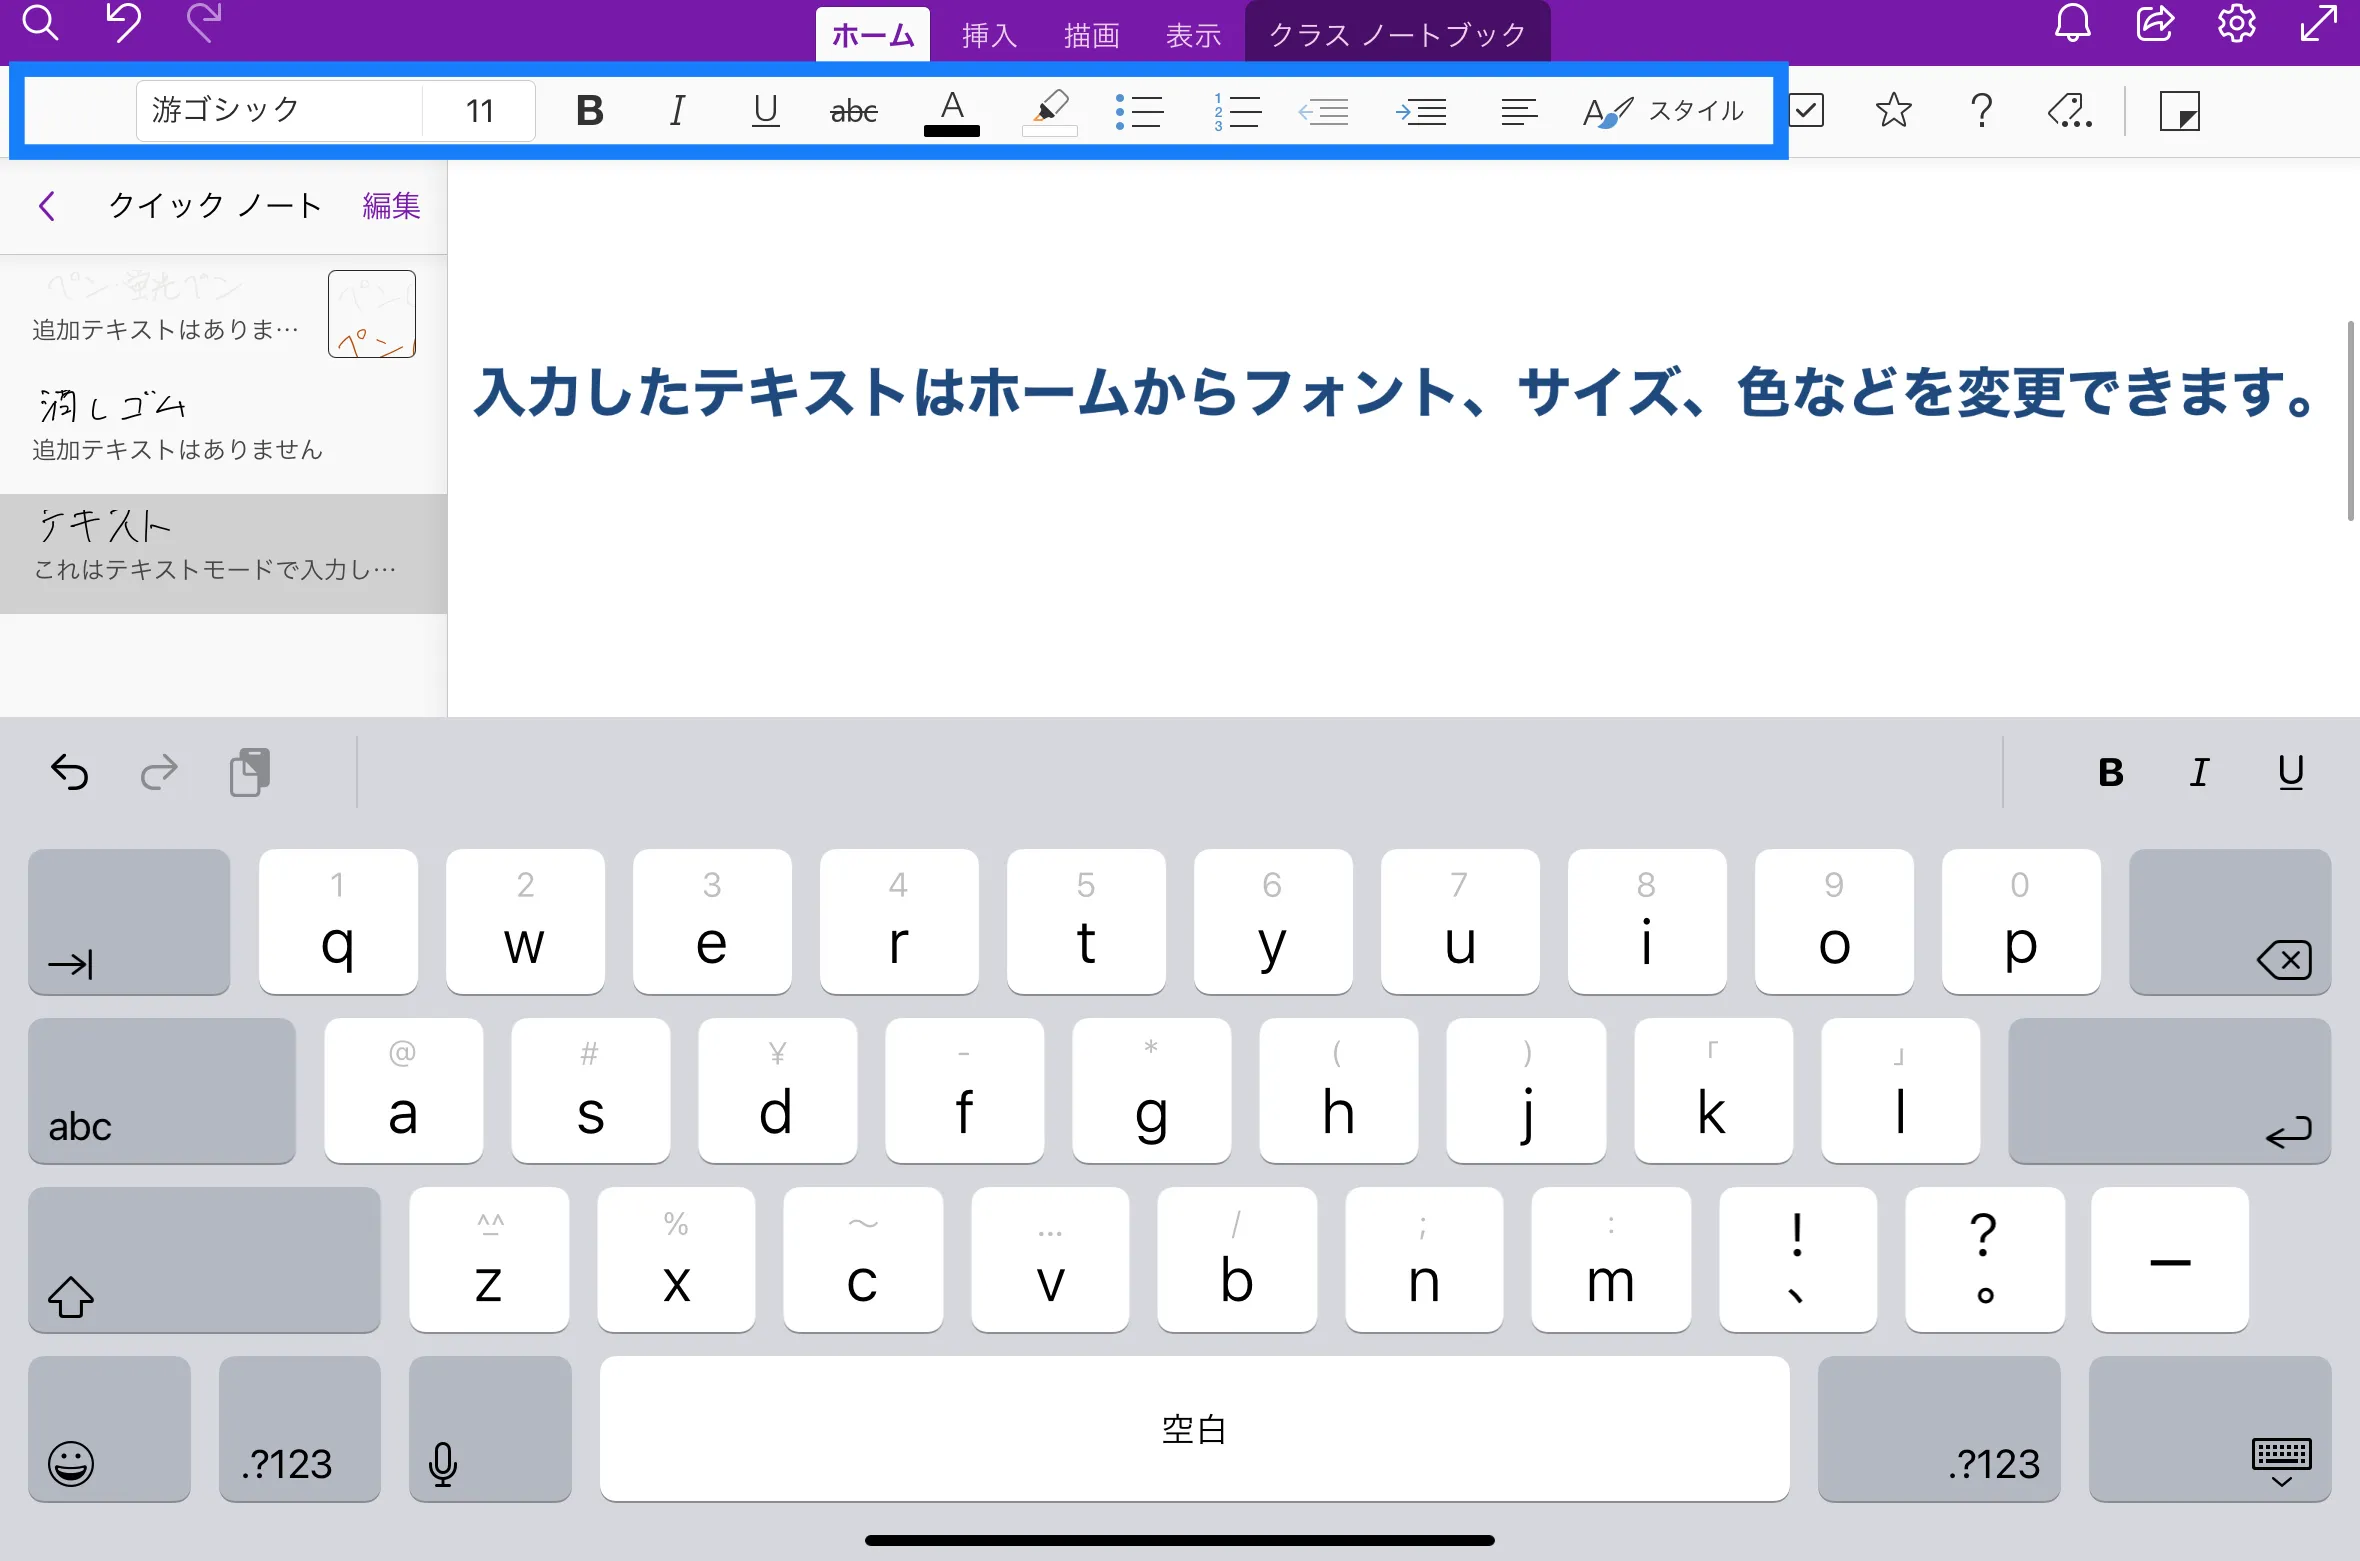Choose the font color swatch

click(951, 110)
